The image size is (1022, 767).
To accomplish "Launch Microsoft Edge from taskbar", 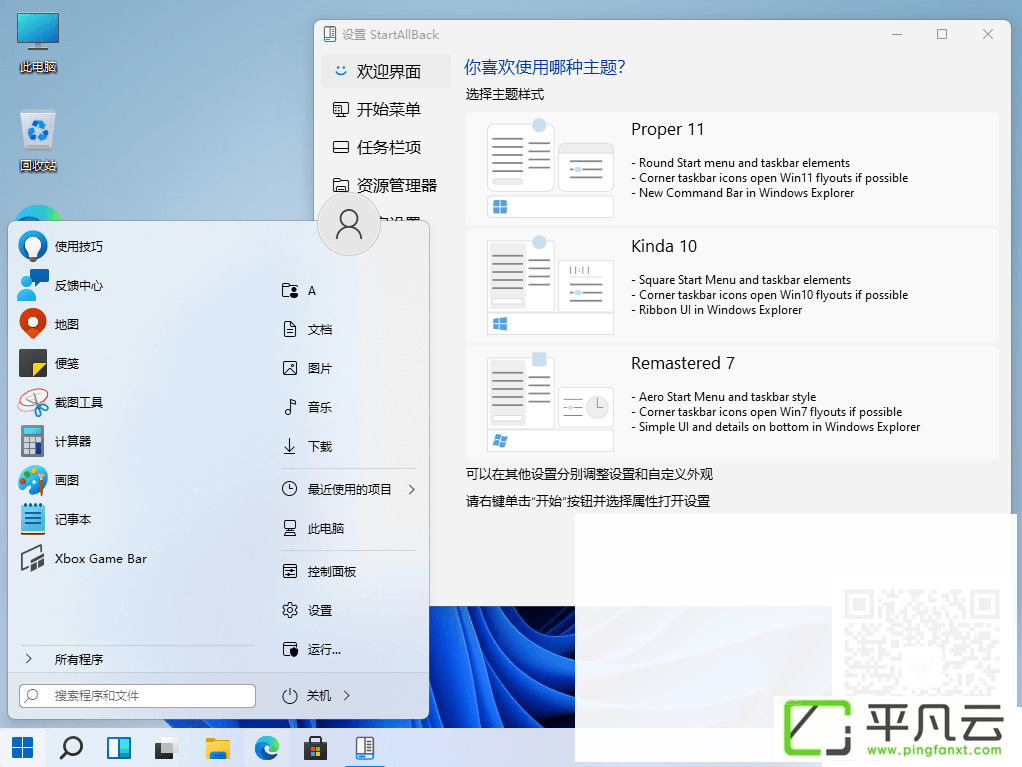I will click(x=267, y=748).
